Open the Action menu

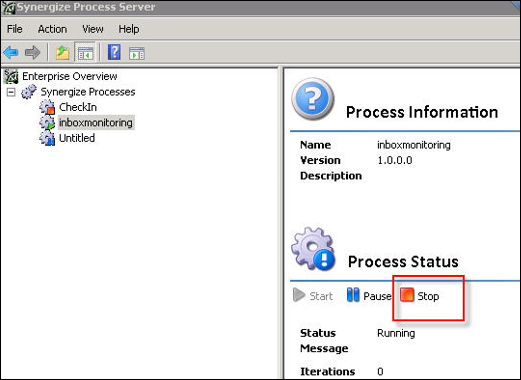52,29
